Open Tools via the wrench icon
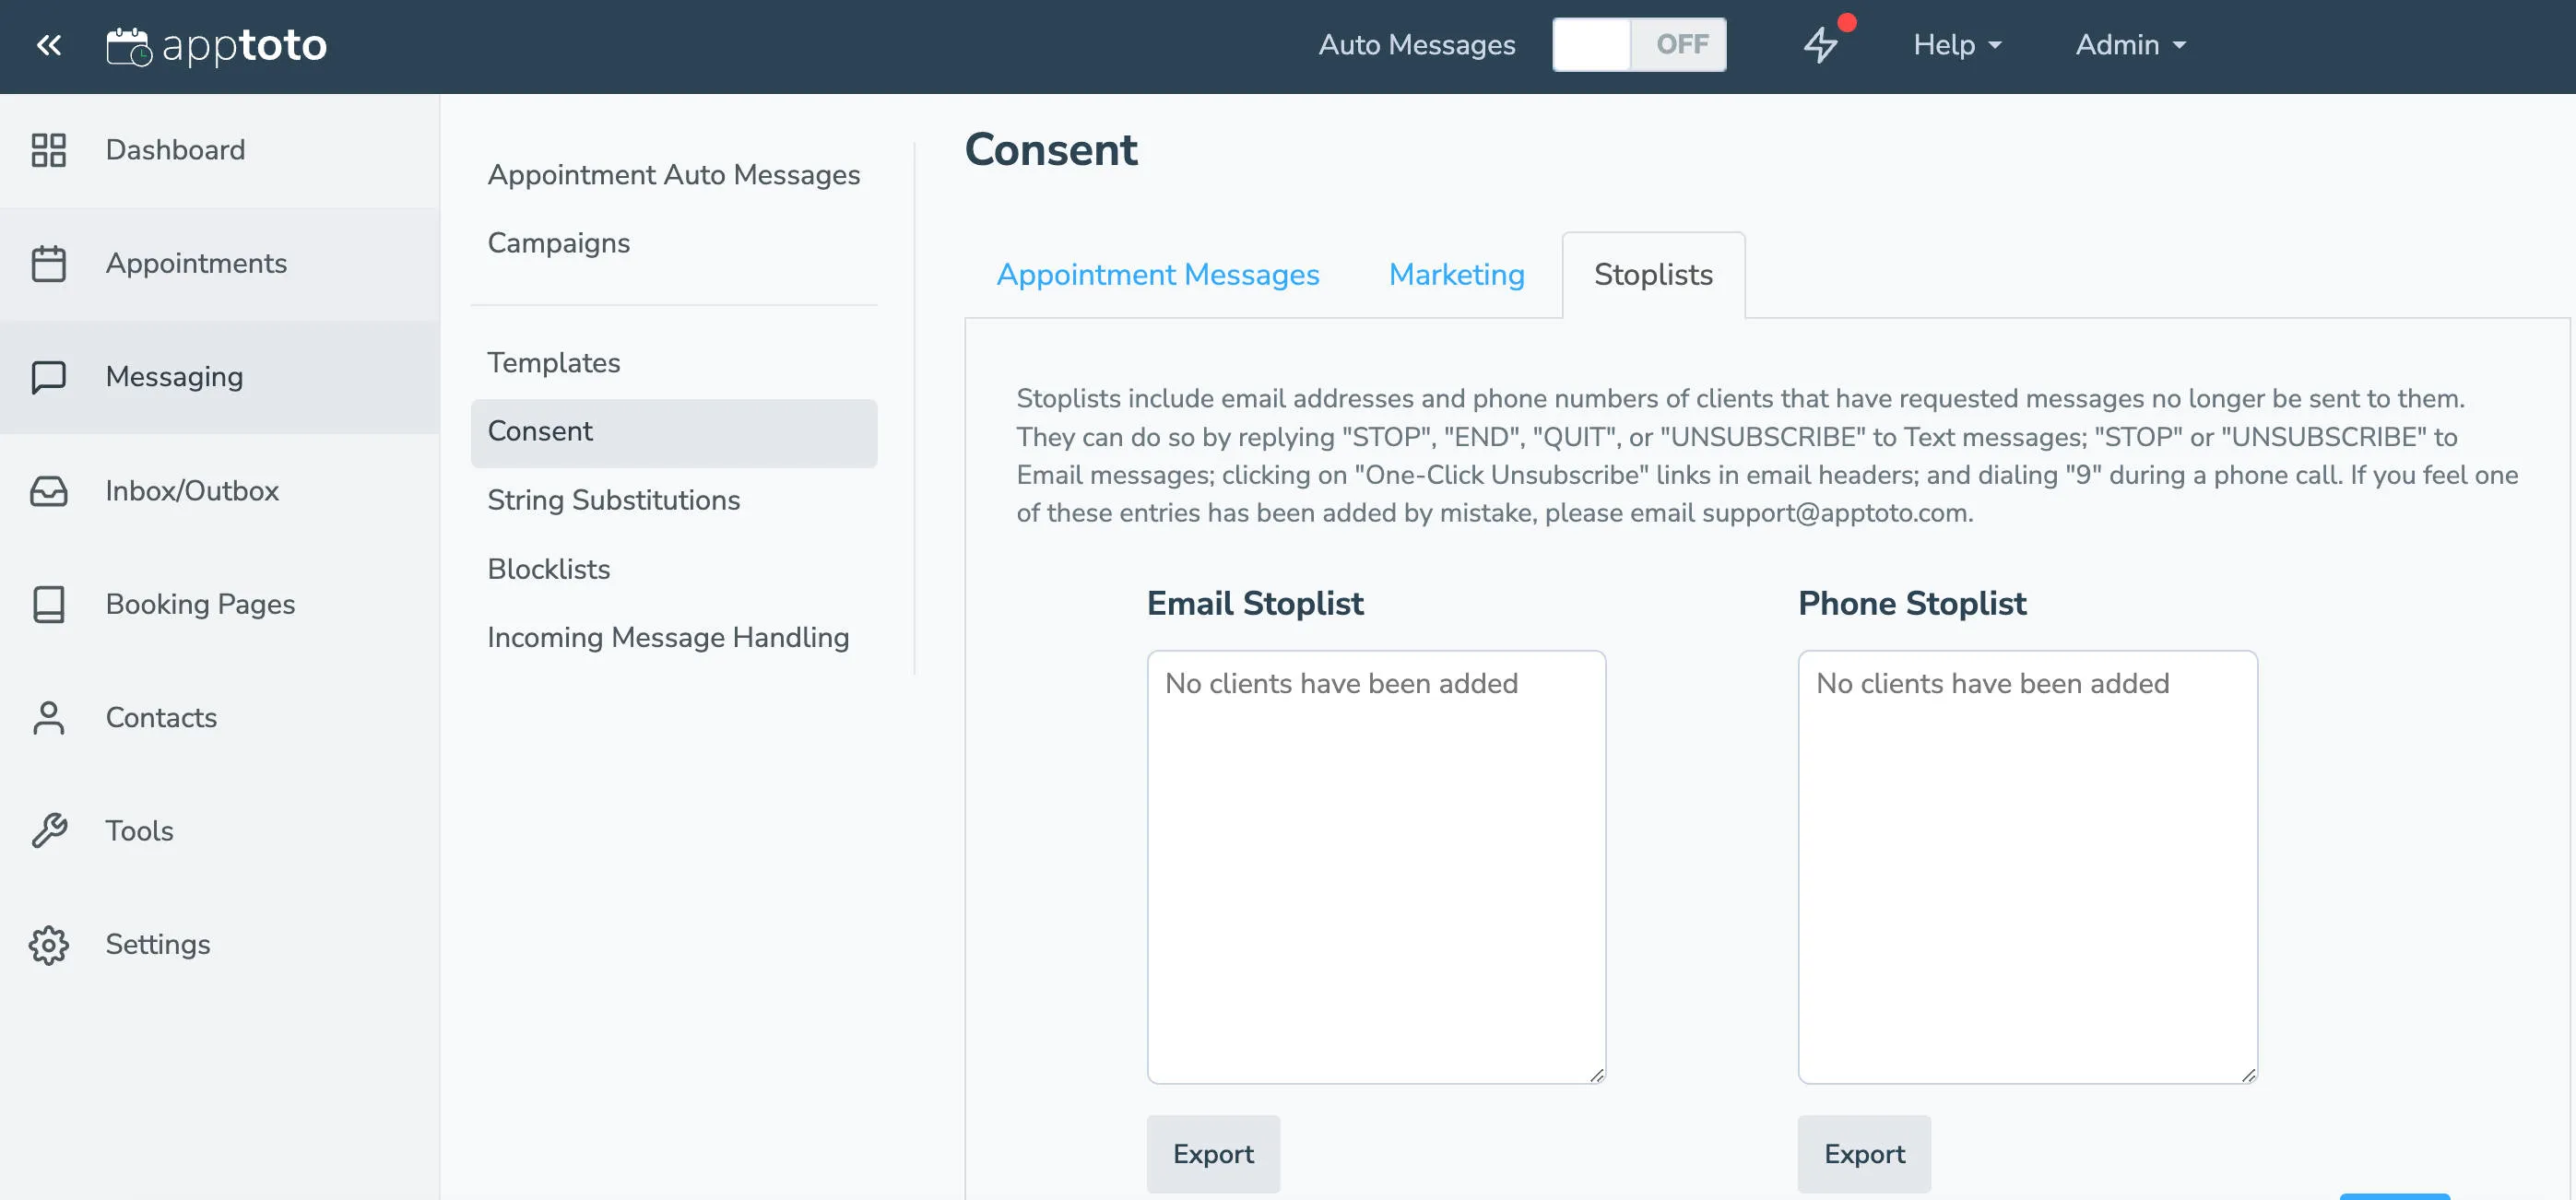2576x1200 pixels. click(47, 830)
